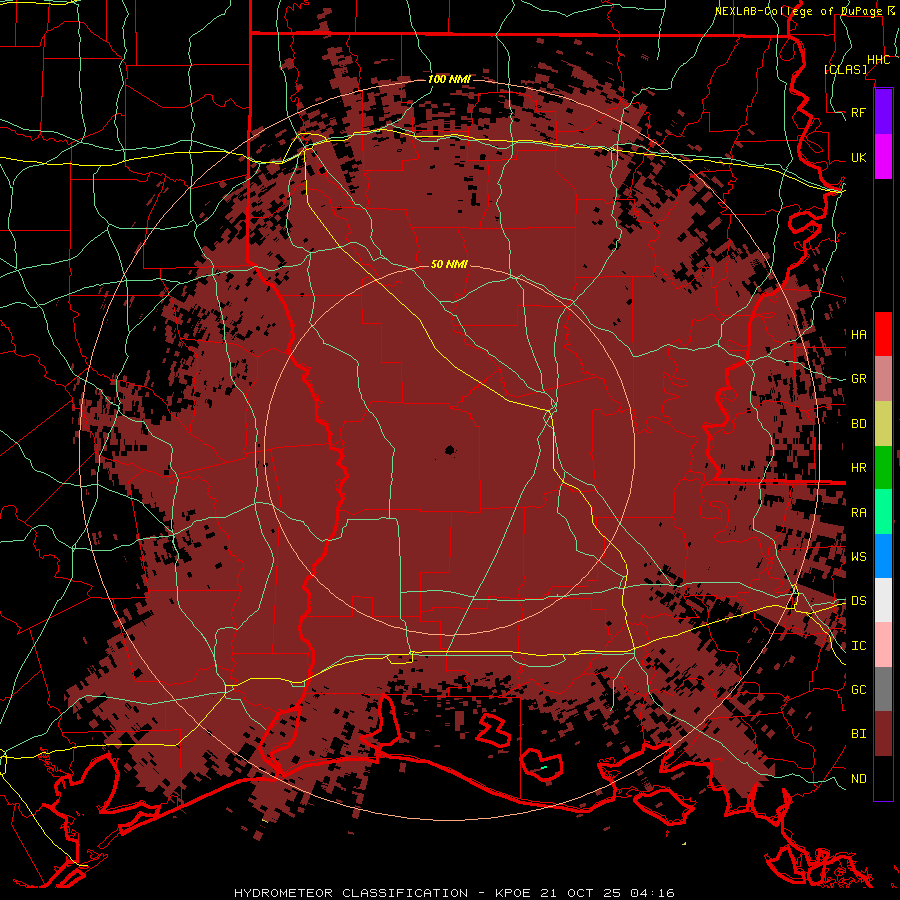Click the radar site dot at center
Screen dimensions: 900x900
pos(450,451)
